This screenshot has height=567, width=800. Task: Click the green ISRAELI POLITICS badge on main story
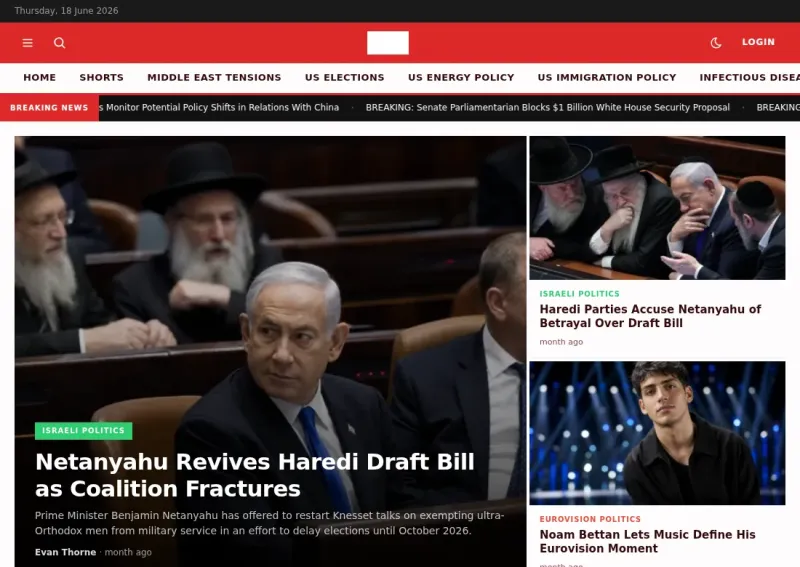point(83,431)
